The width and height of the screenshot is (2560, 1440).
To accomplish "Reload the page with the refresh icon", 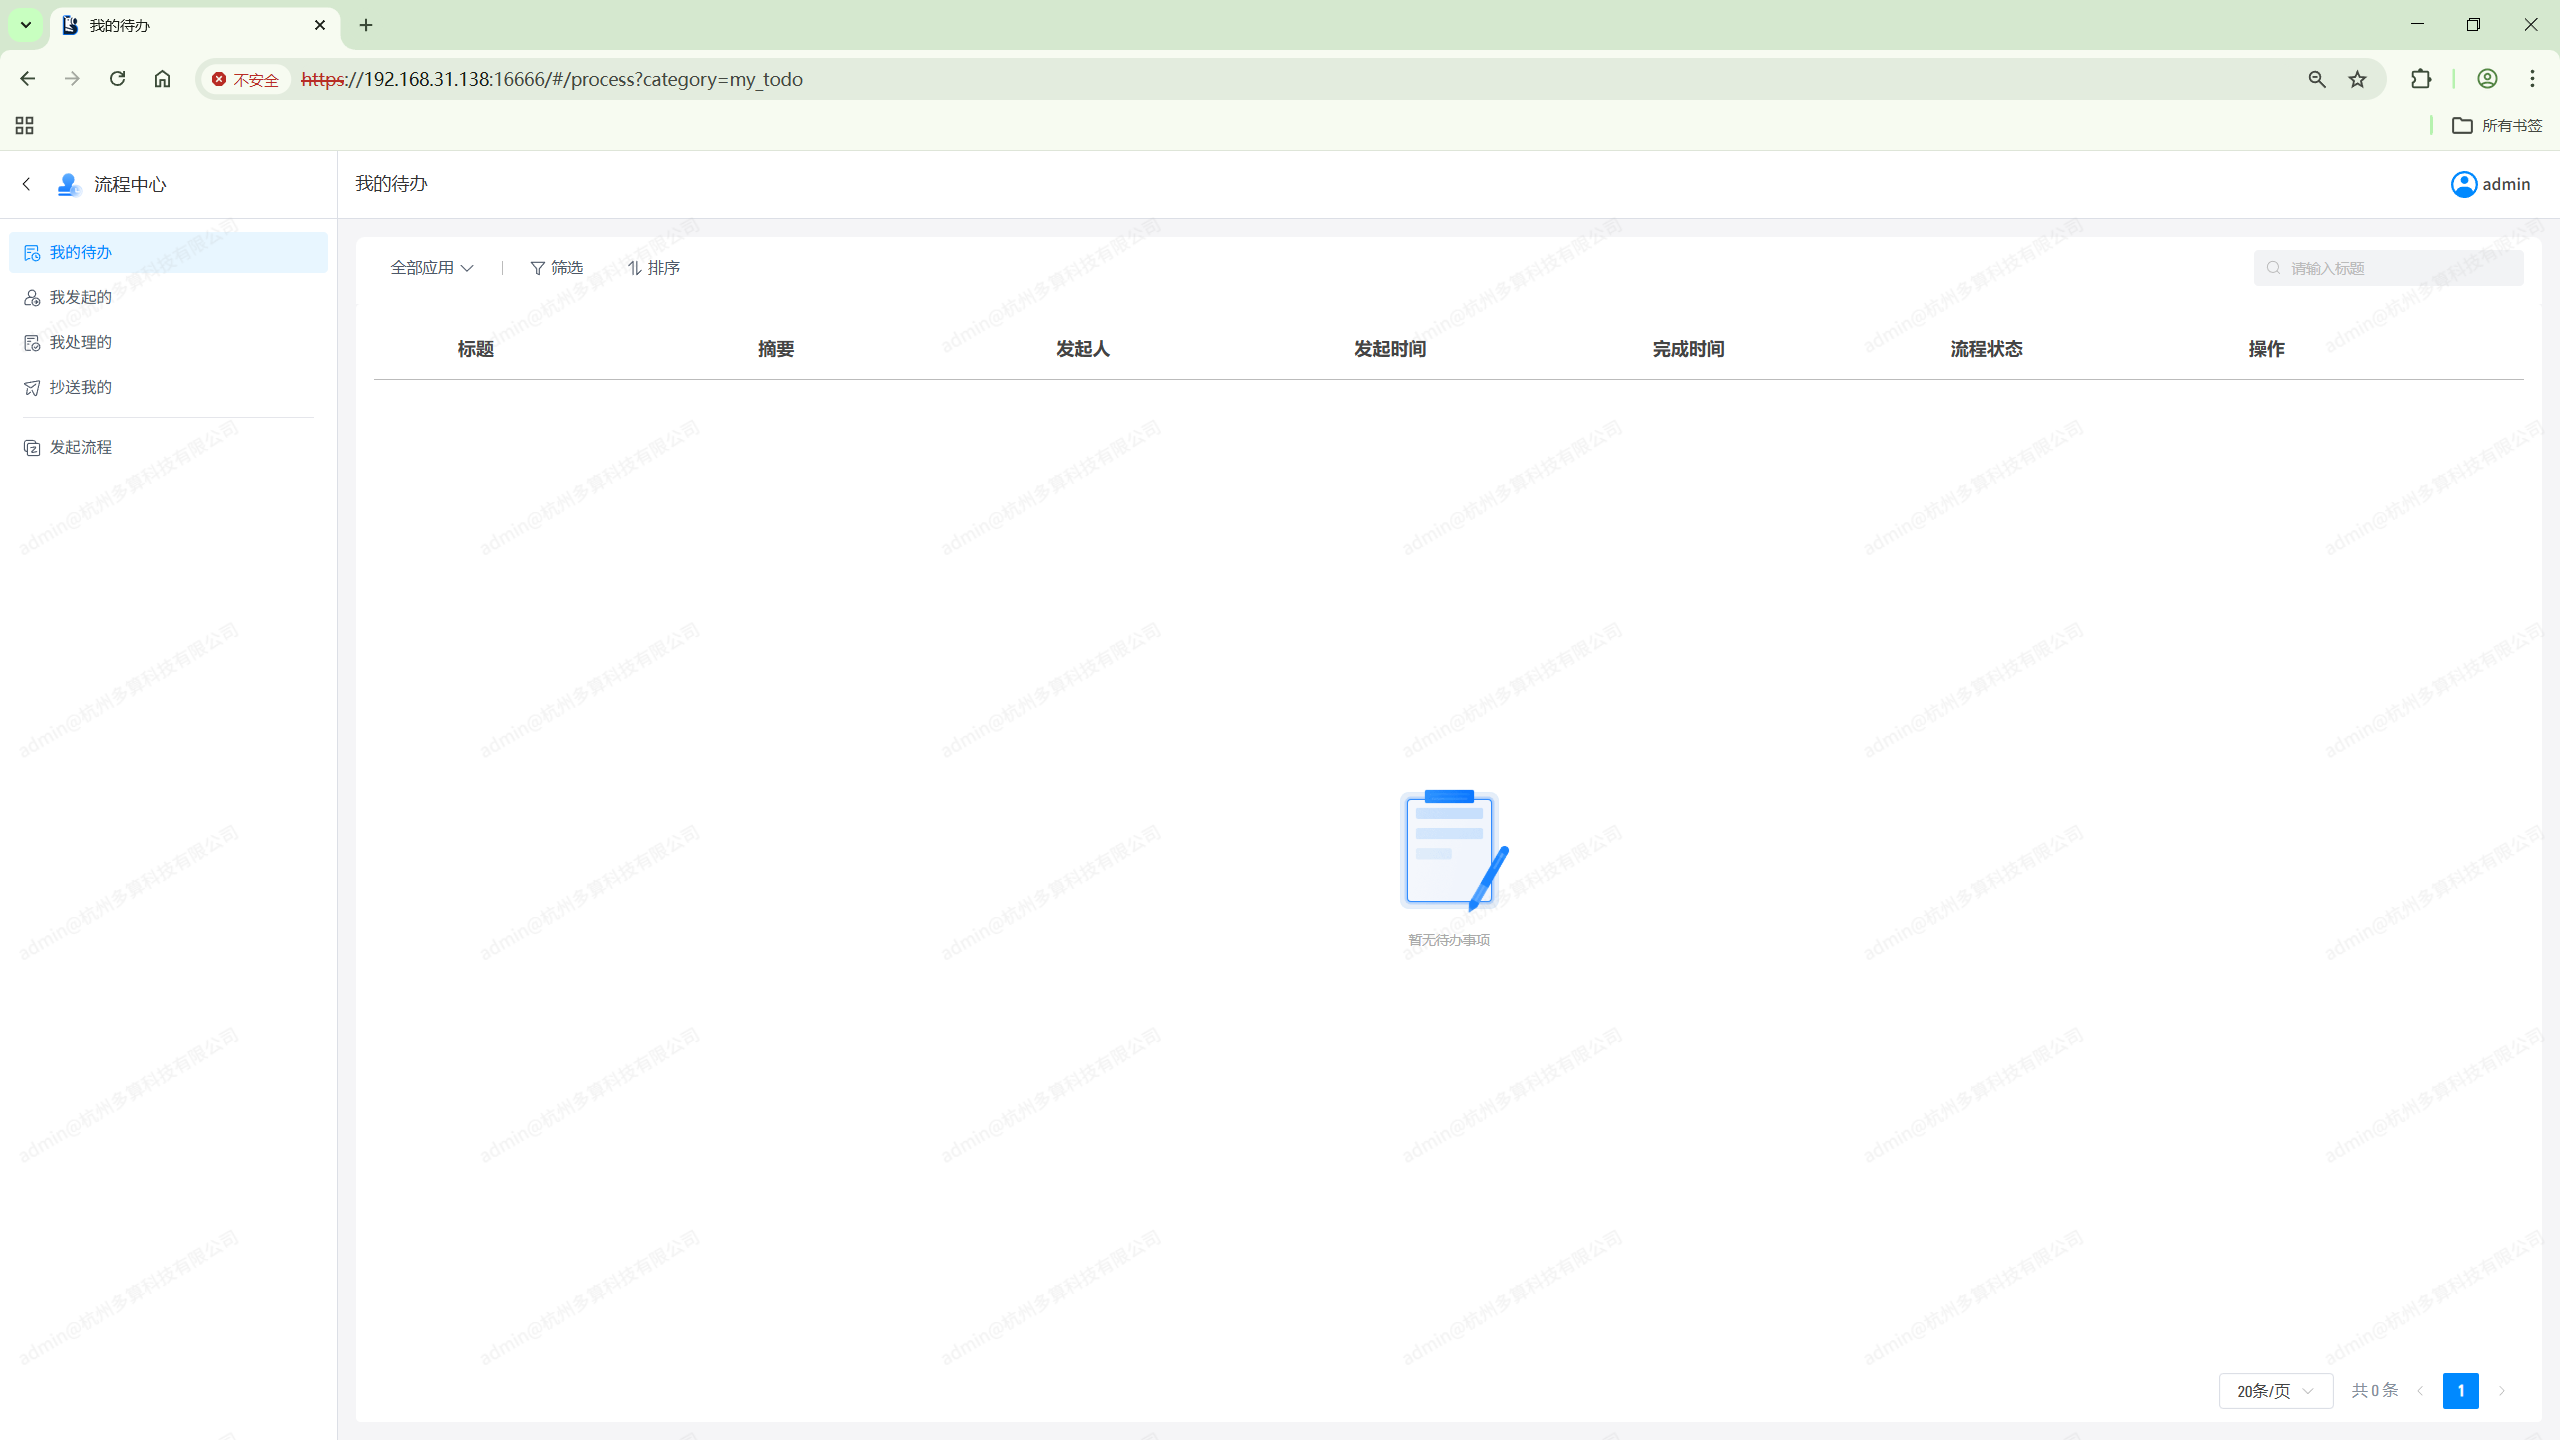I will click(117, 79).
